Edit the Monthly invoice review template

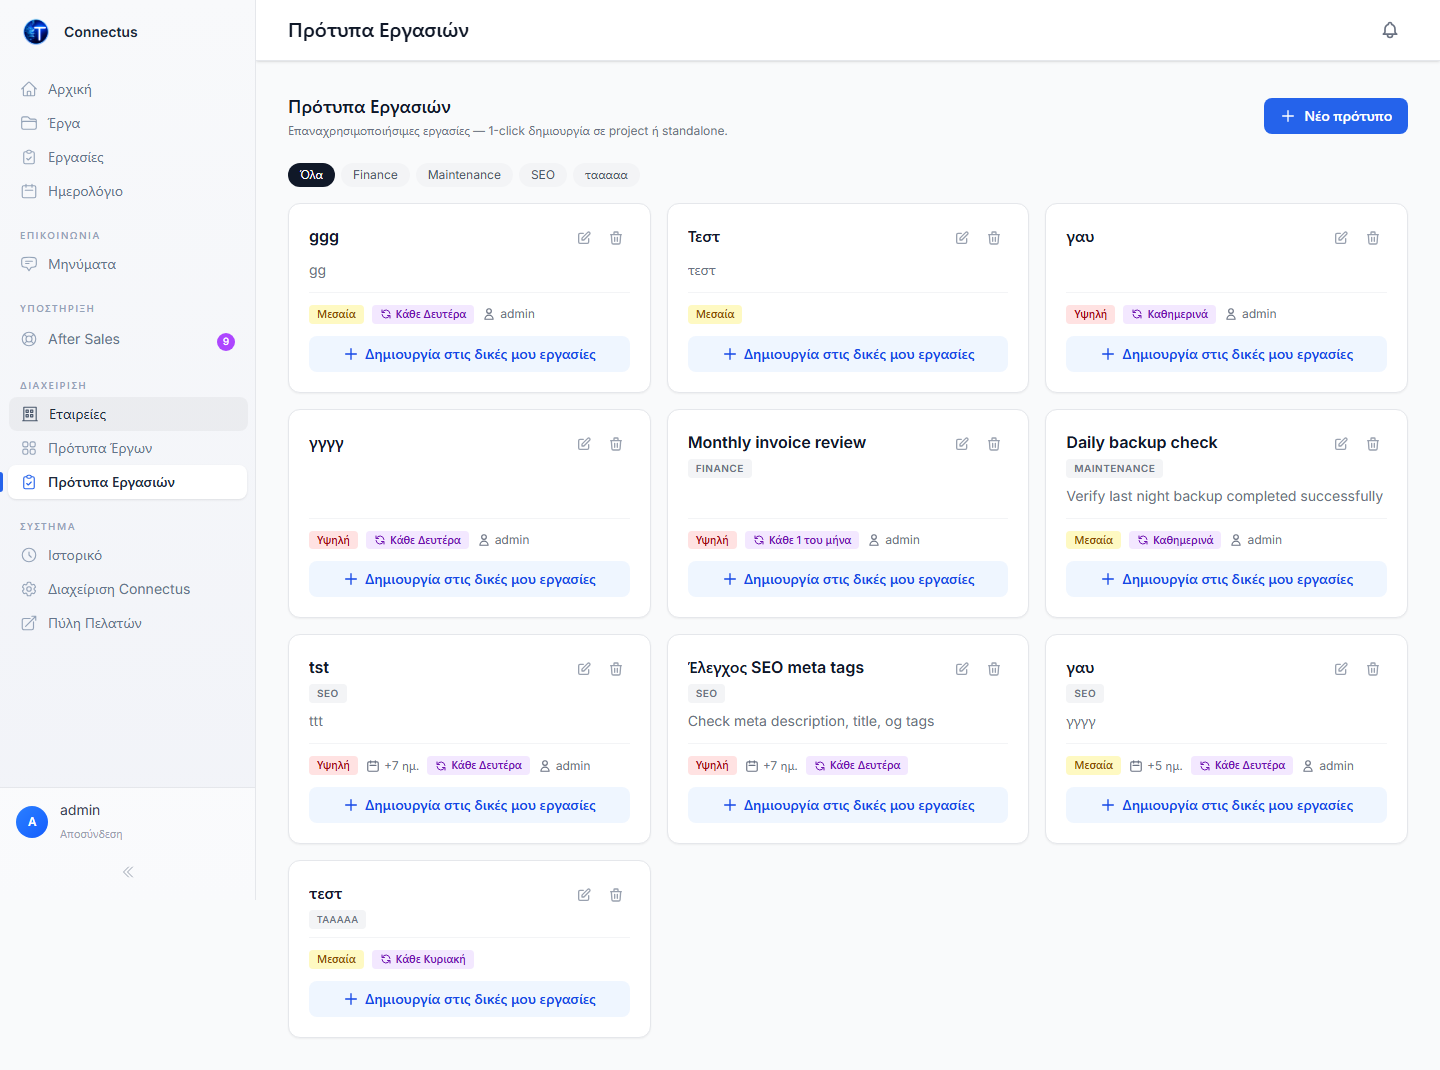pos(962,444)
